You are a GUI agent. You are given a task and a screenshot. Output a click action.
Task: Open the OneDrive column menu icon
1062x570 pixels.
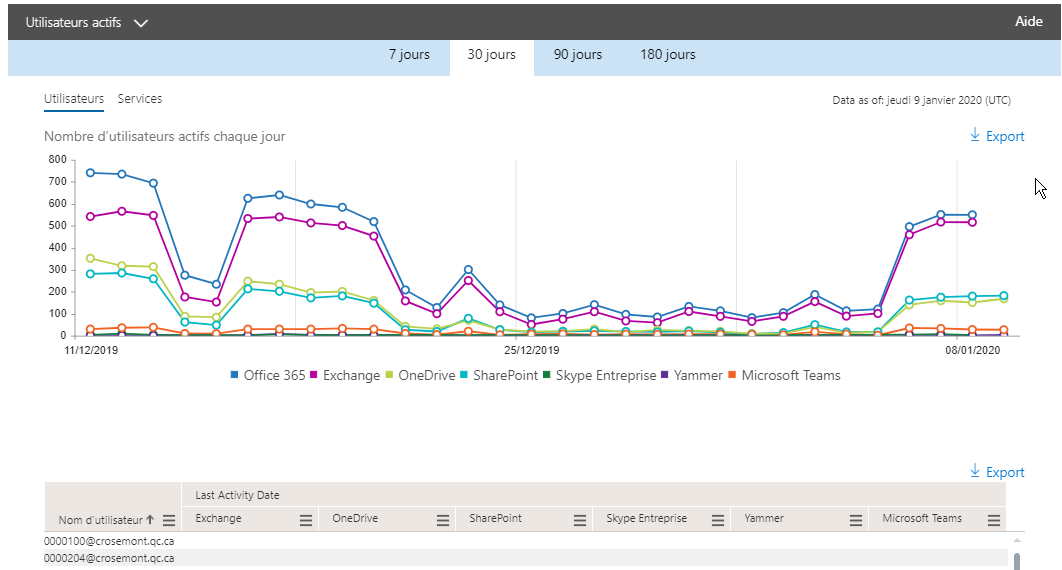(x=443, y=520)
